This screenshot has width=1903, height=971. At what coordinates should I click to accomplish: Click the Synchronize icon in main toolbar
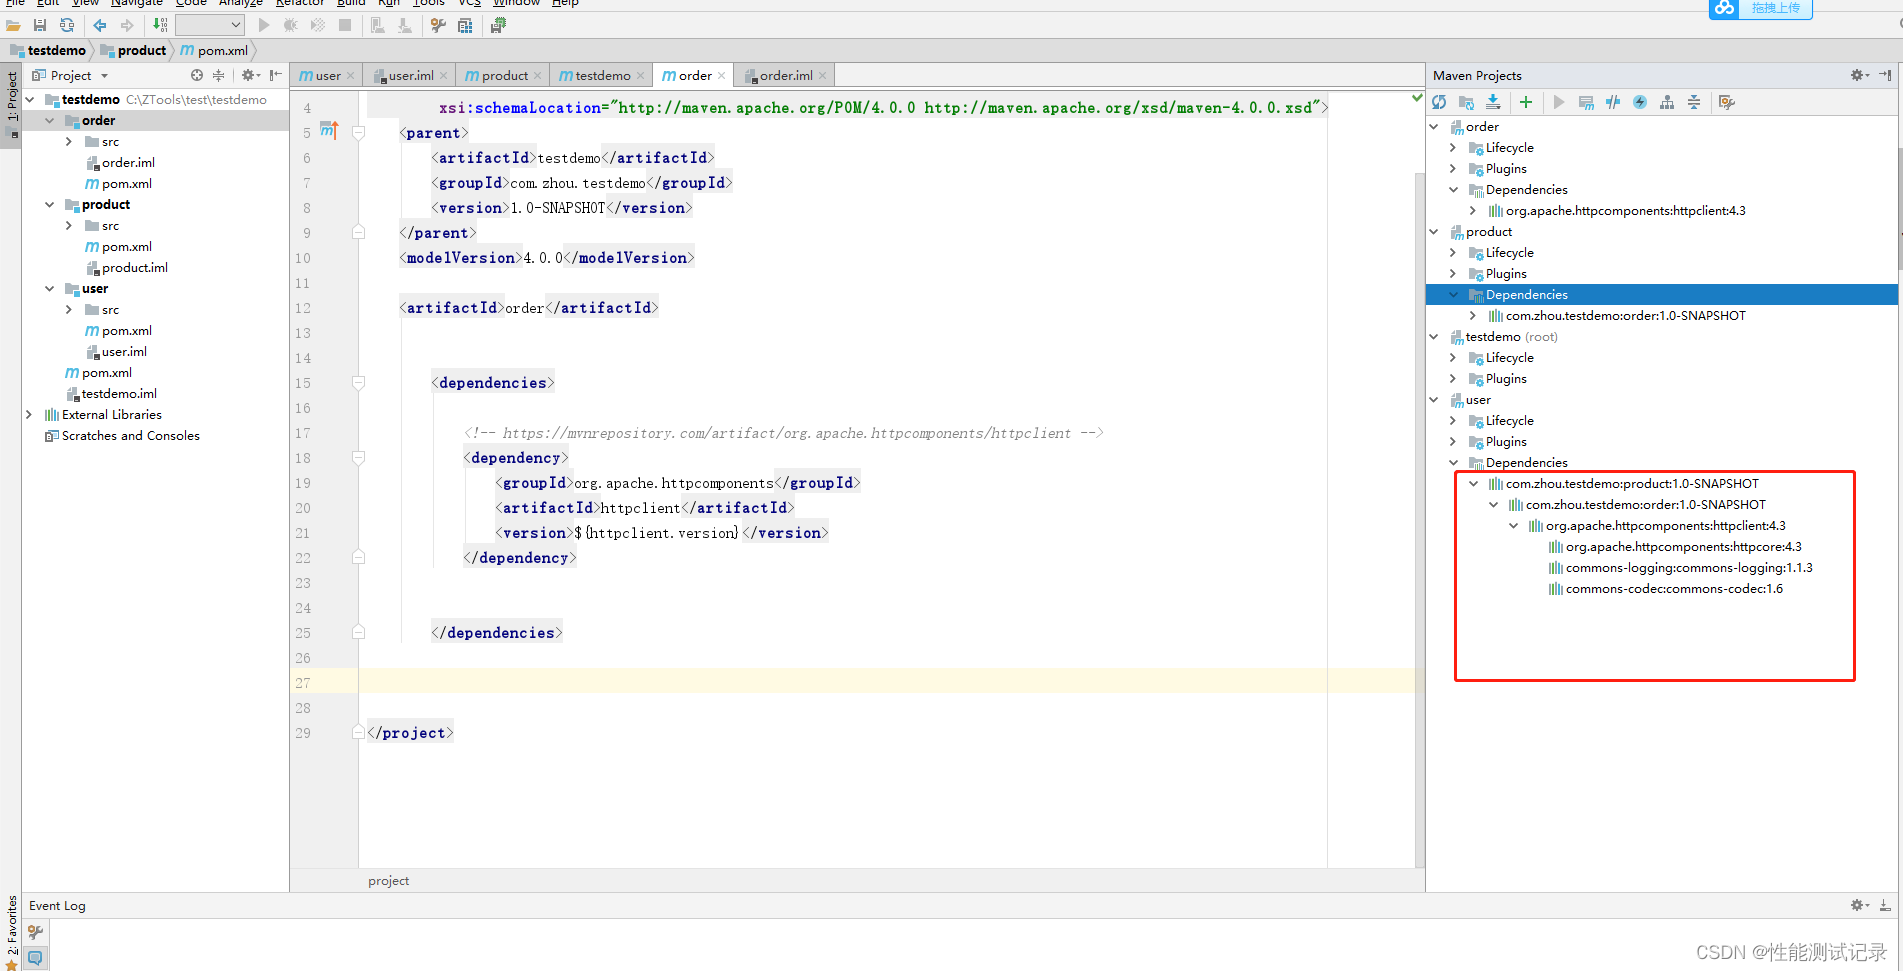tap(66, 25)
